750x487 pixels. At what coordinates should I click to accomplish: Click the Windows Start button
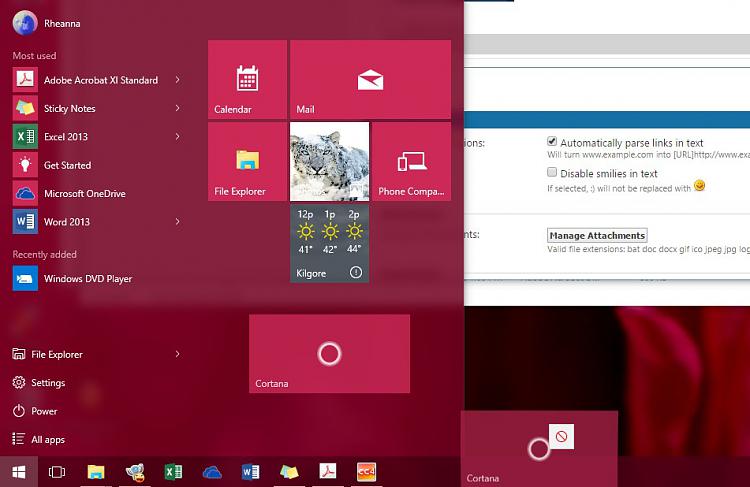pos(19,472)
